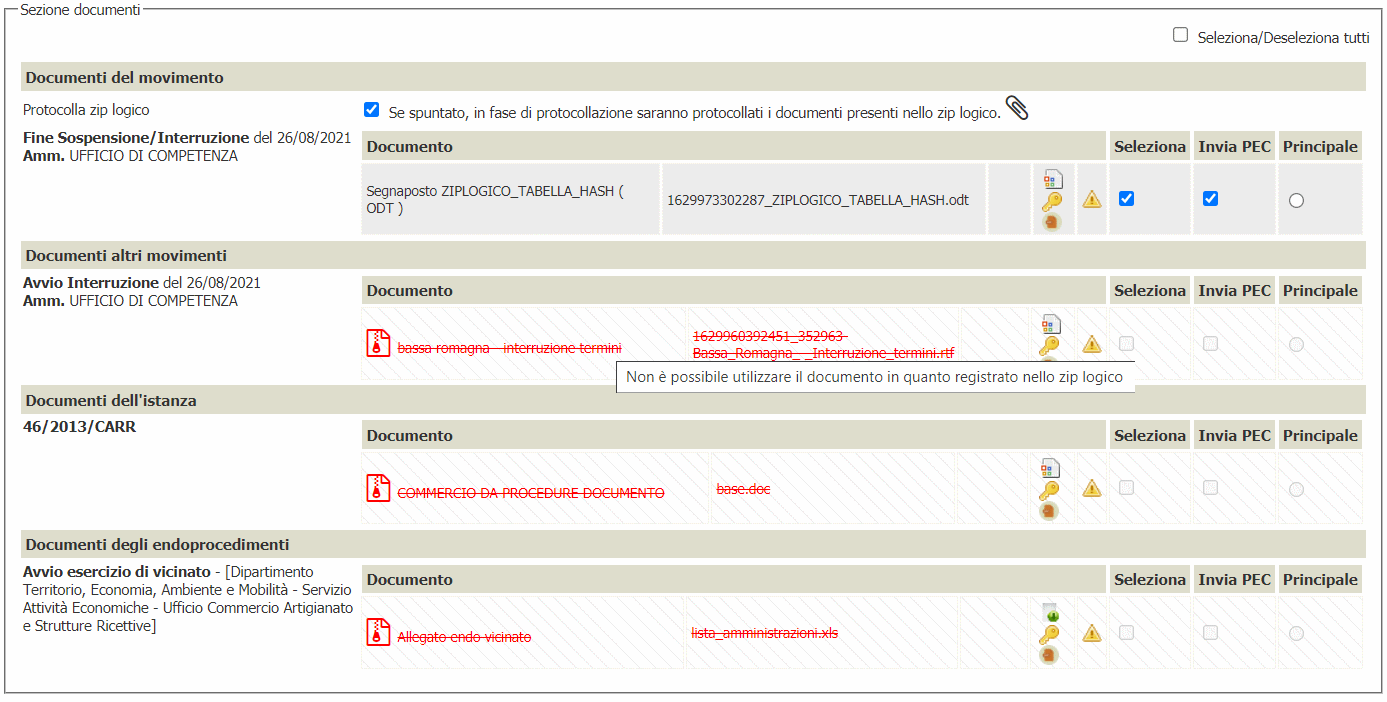Screen dimensions: 1387x702
Task: Click key icon in ZIPLOGICO_TABELLA_HASH row
Action: coord(1051,201)
